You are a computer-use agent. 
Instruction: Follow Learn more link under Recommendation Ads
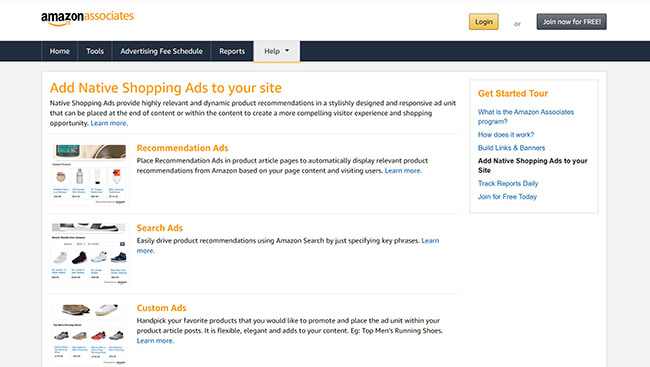pyautogui.click(x=403, y=171)
